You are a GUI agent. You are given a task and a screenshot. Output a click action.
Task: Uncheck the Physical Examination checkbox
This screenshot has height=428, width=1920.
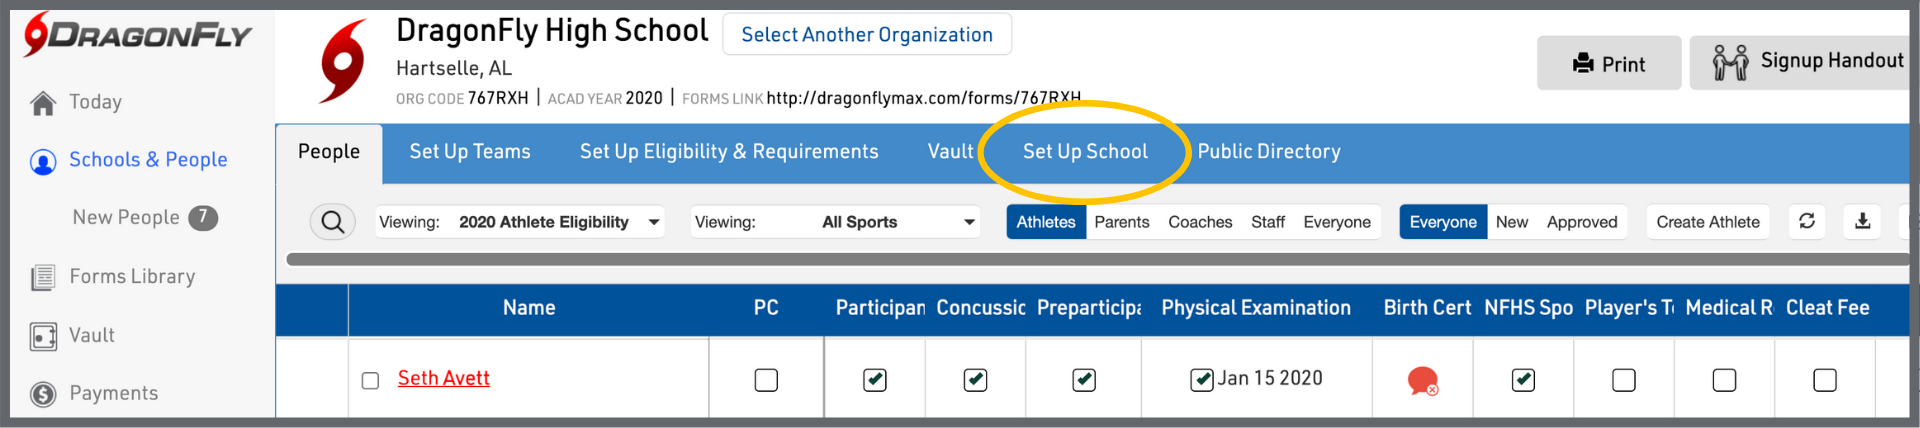tap(1201, 380)
